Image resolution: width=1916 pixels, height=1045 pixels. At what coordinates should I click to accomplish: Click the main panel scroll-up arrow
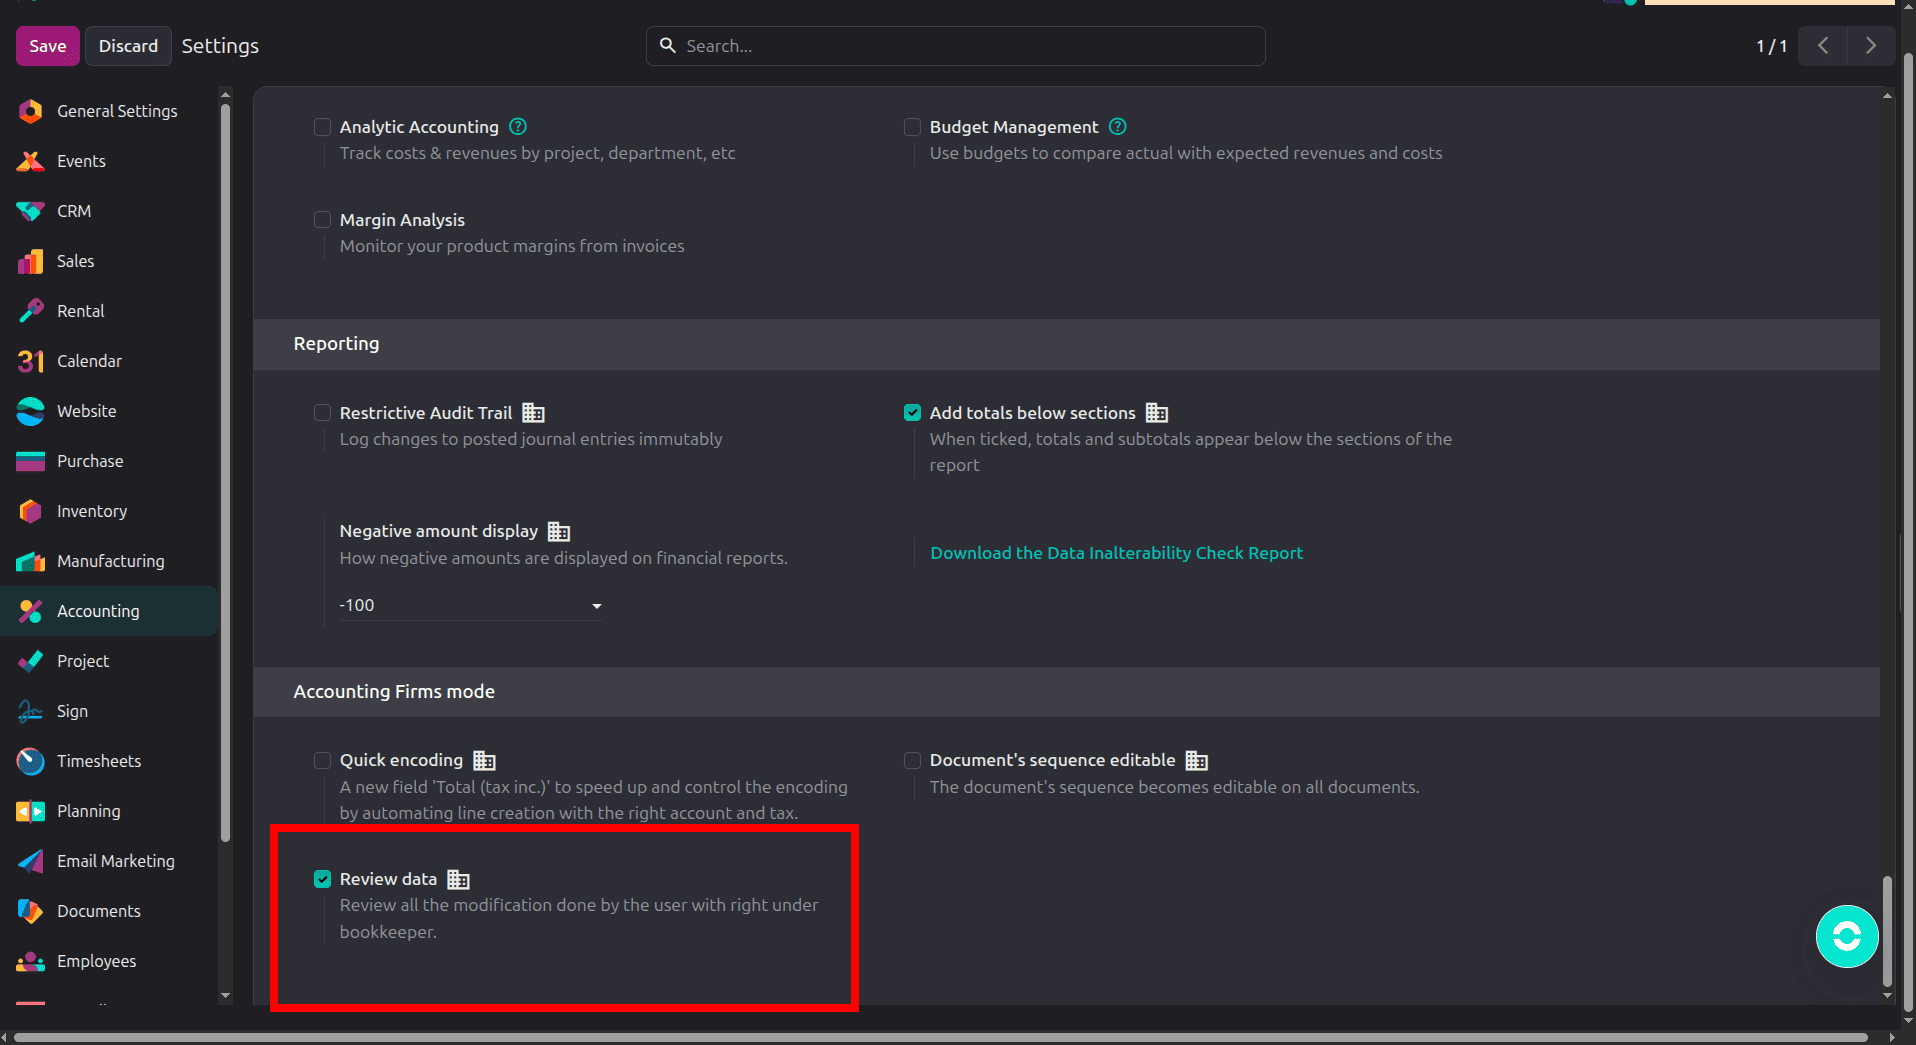pyautogui.click(x=1887, y=96)
